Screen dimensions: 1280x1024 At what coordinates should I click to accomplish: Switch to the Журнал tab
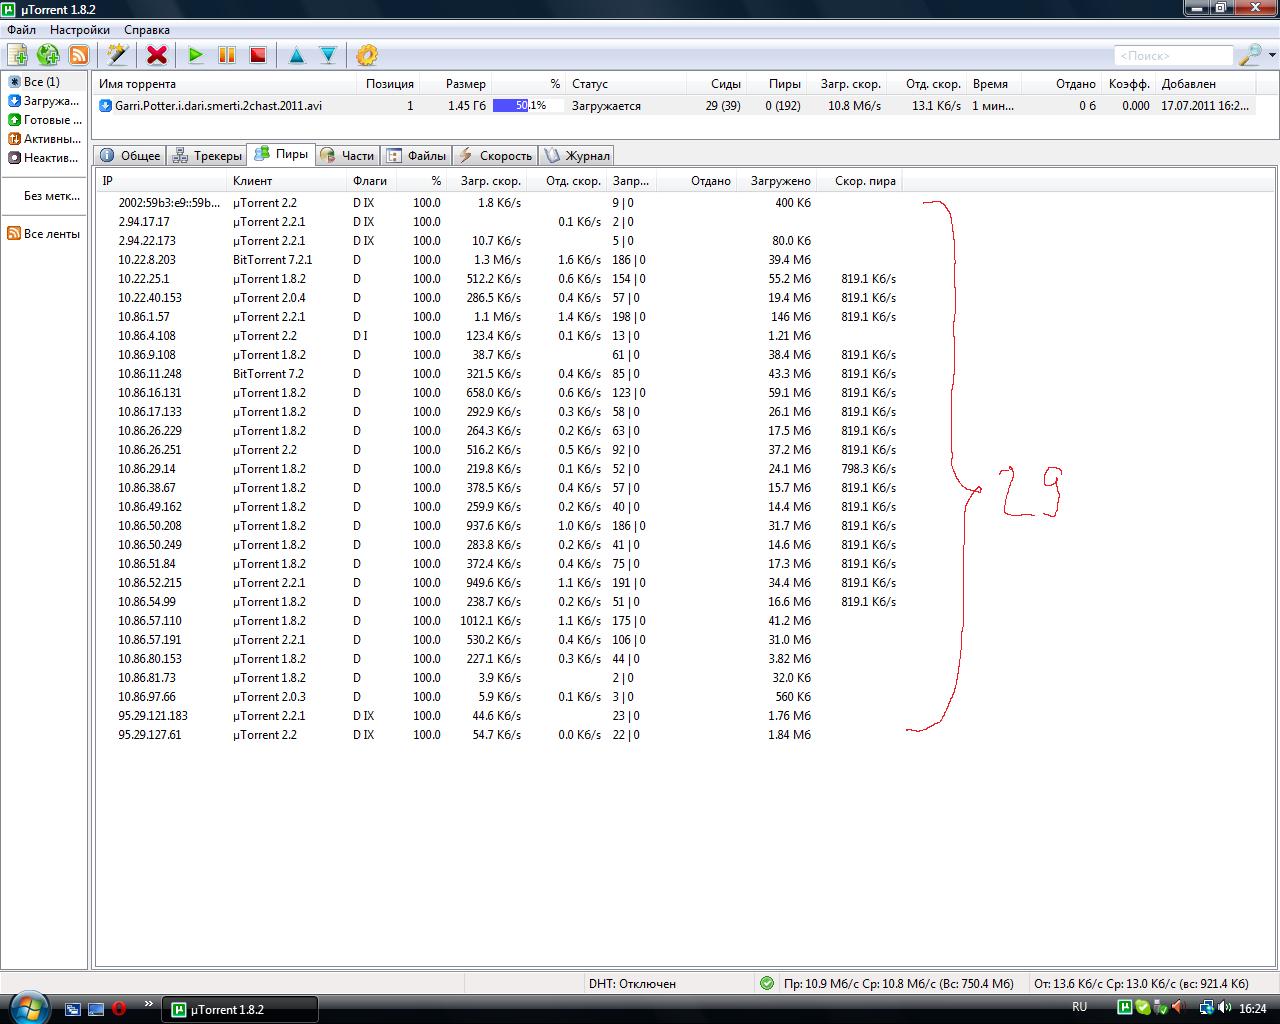click(x=576, y=155)
